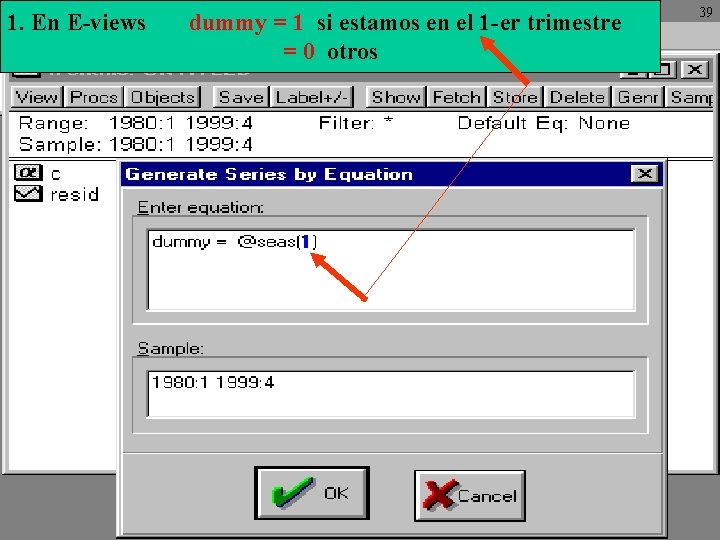This screenshot has width=720, height=540.
Task: Click the Filter: * text
Action: click(356, 123)
